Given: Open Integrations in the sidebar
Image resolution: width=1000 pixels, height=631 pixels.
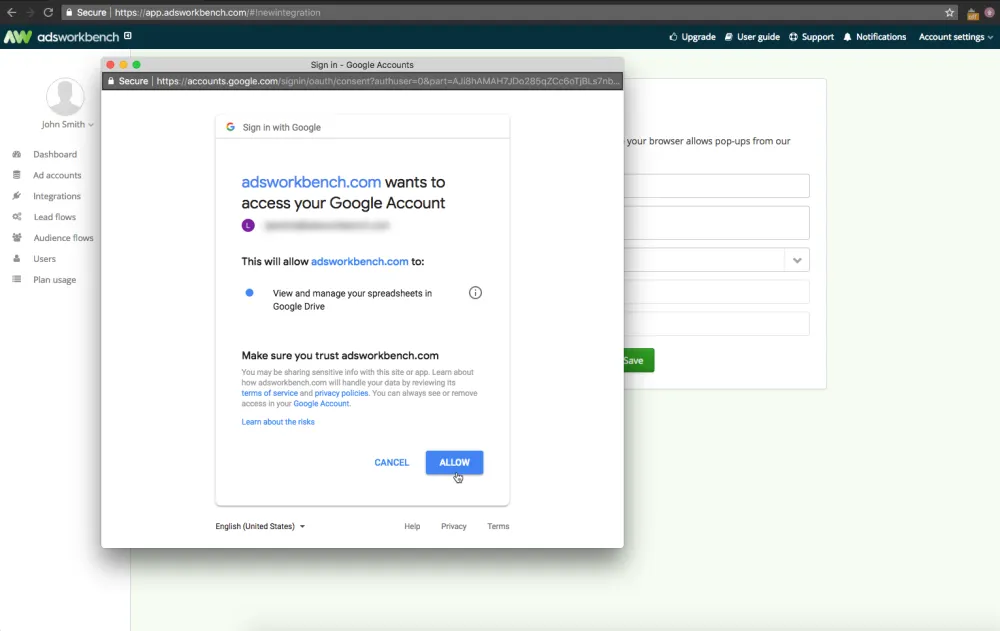Looking at the screenshot, I should (57, 196).
